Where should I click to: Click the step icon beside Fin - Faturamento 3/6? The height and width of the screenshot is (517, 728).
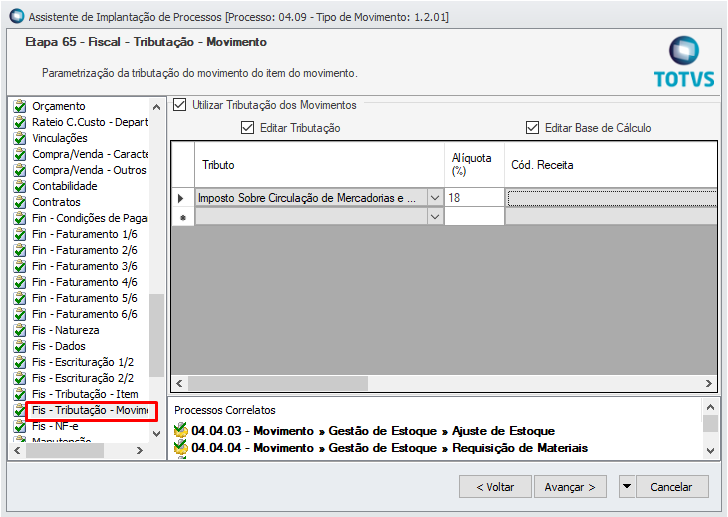point(20,266)
